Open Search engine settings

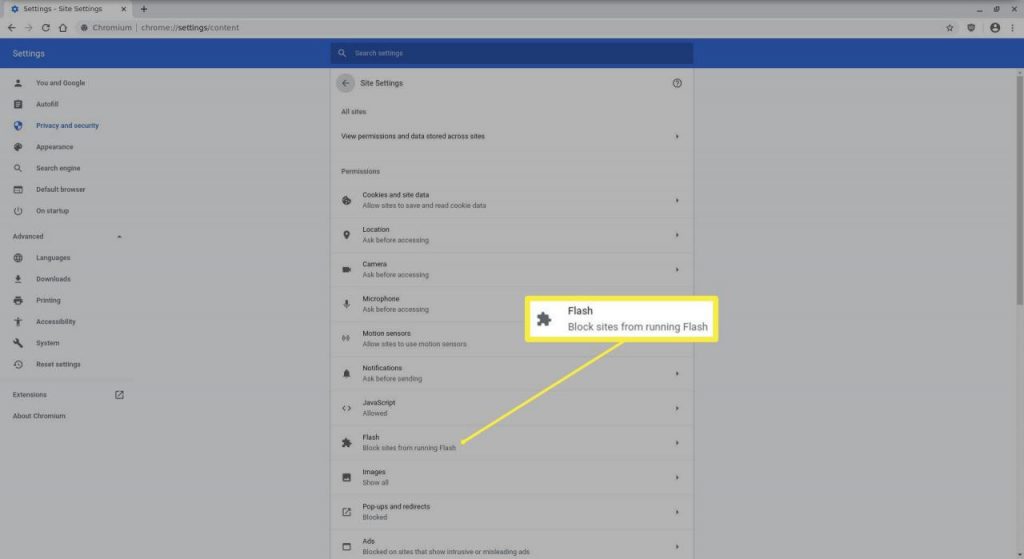58,168
